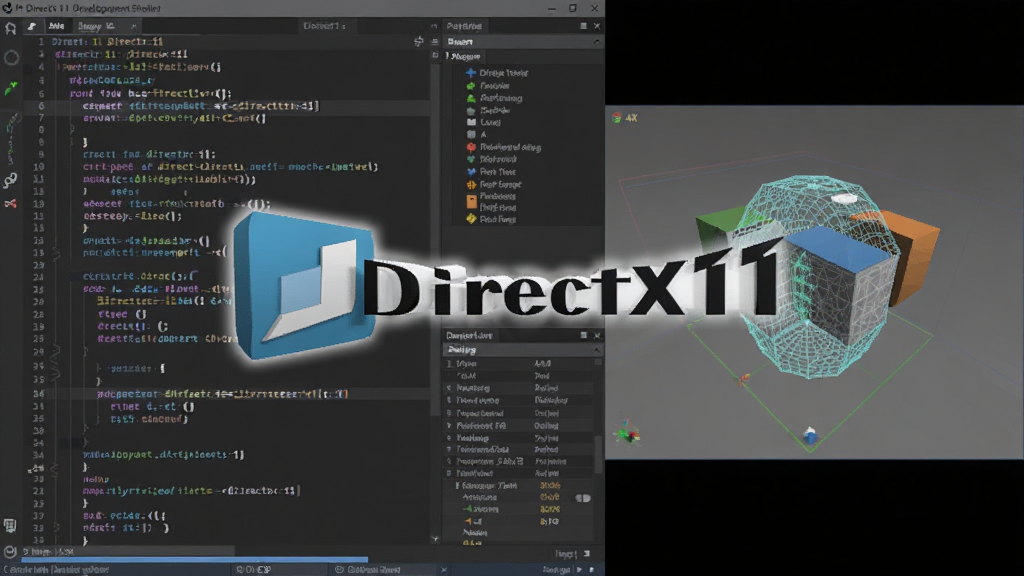
Task: Click the yellow diamond icon at tree list bottom
Action: [472, 219]
